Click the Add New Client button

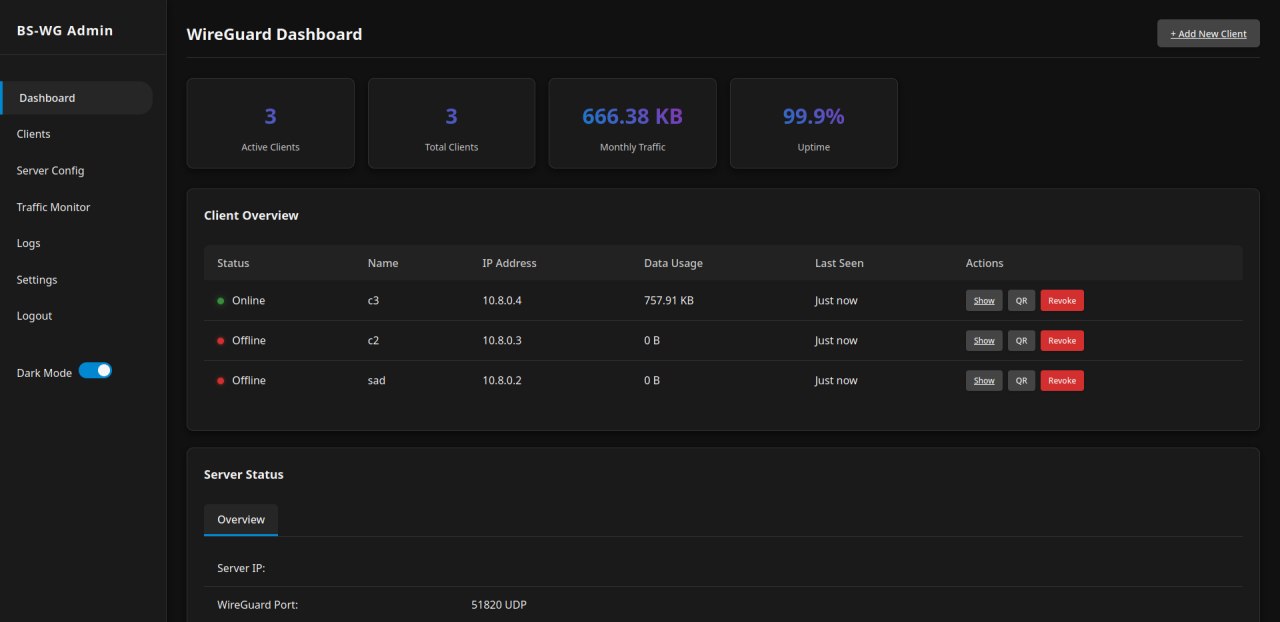(1208, 33)
